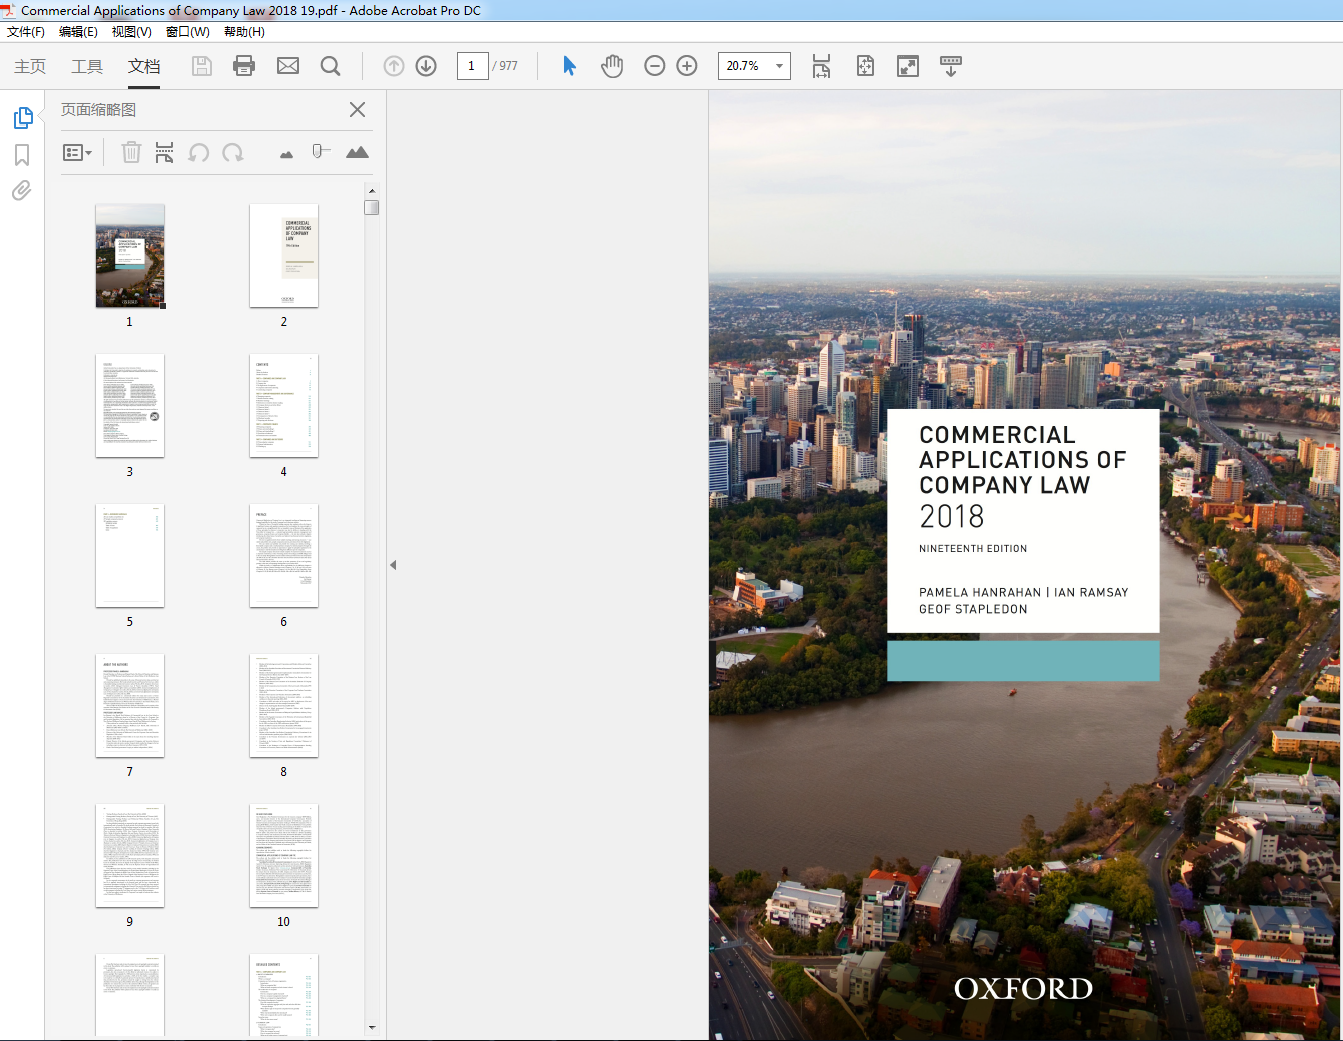The image size is (1343, 1041).
Task: Open bookmarks panel icon
Action: click(22, 155)
